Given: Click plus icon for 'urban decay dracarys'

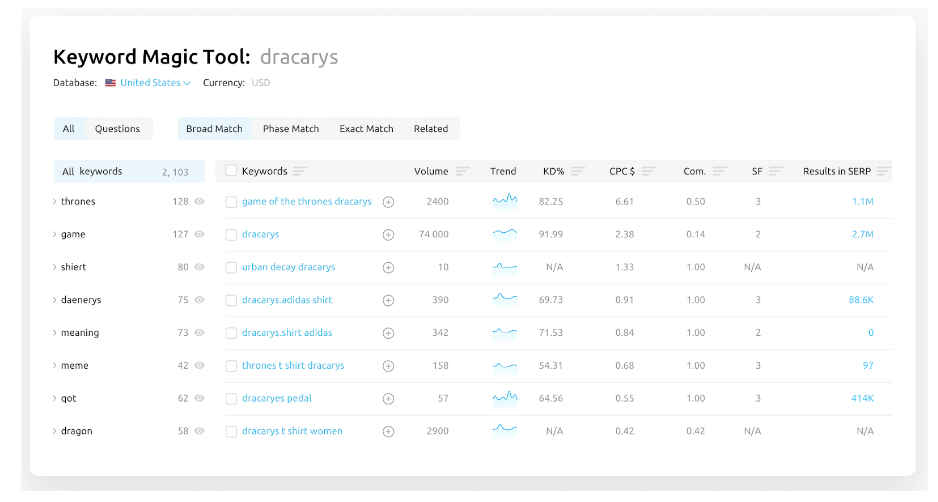Looking at the screenshot, I should [x=388, y=268].
